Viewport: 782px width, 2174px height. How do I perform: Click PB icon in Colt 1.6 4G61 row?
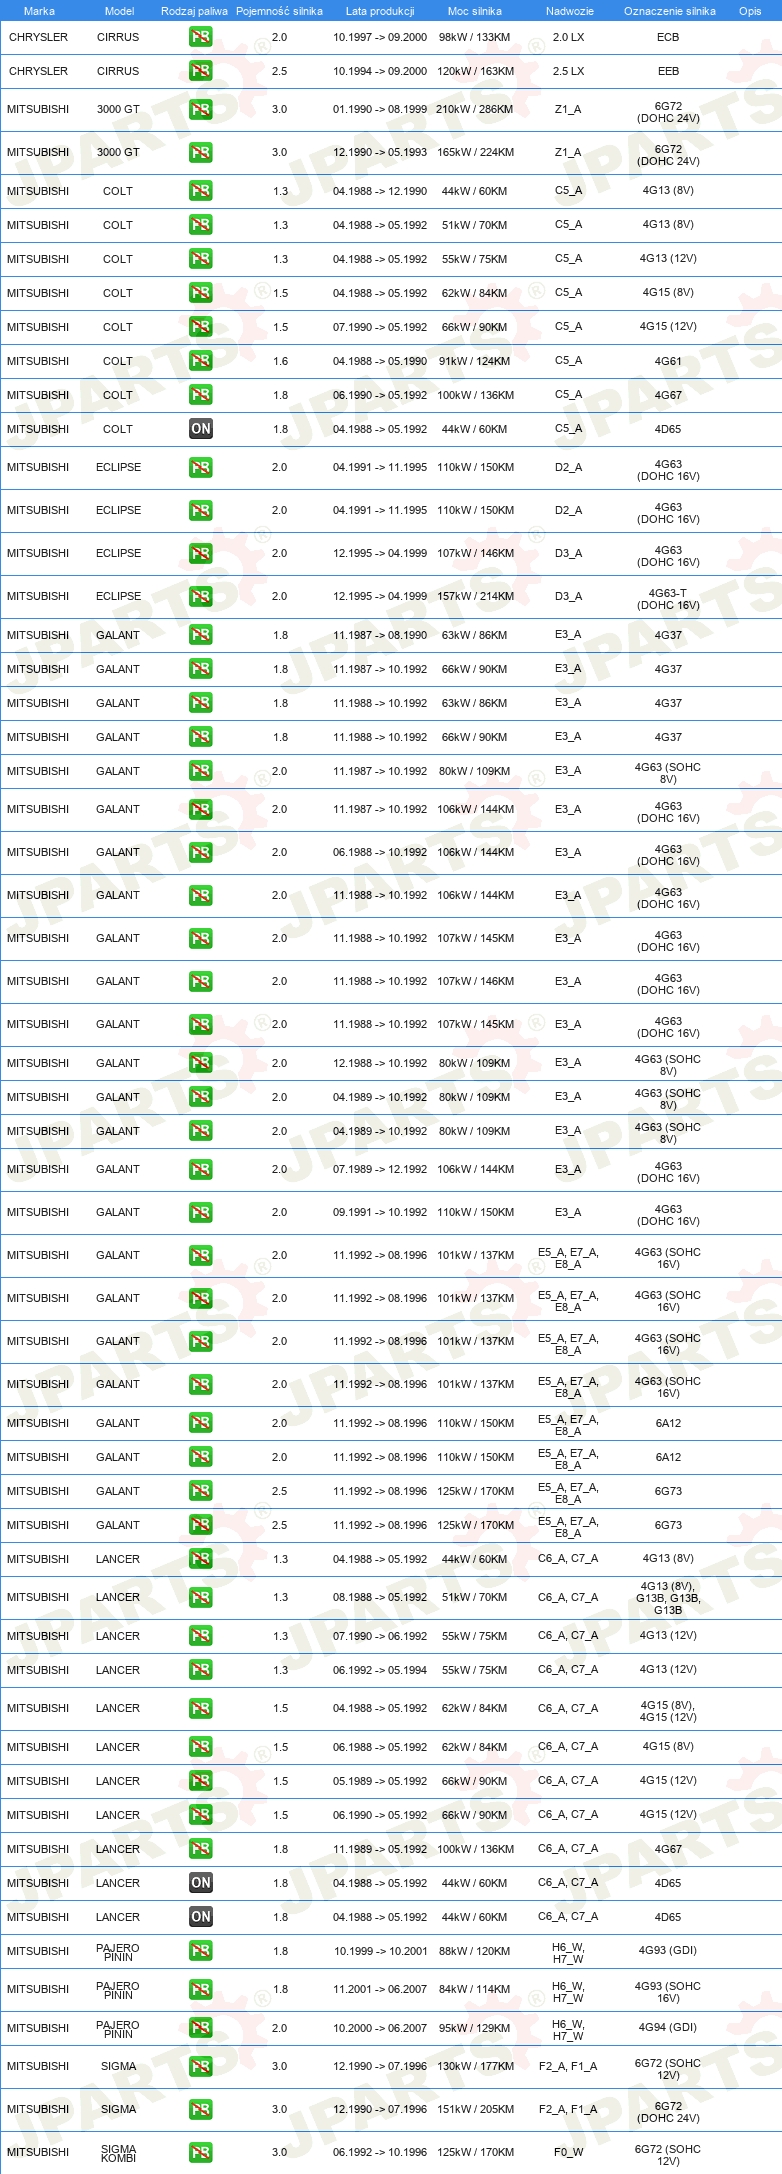(x=200, y=361)
